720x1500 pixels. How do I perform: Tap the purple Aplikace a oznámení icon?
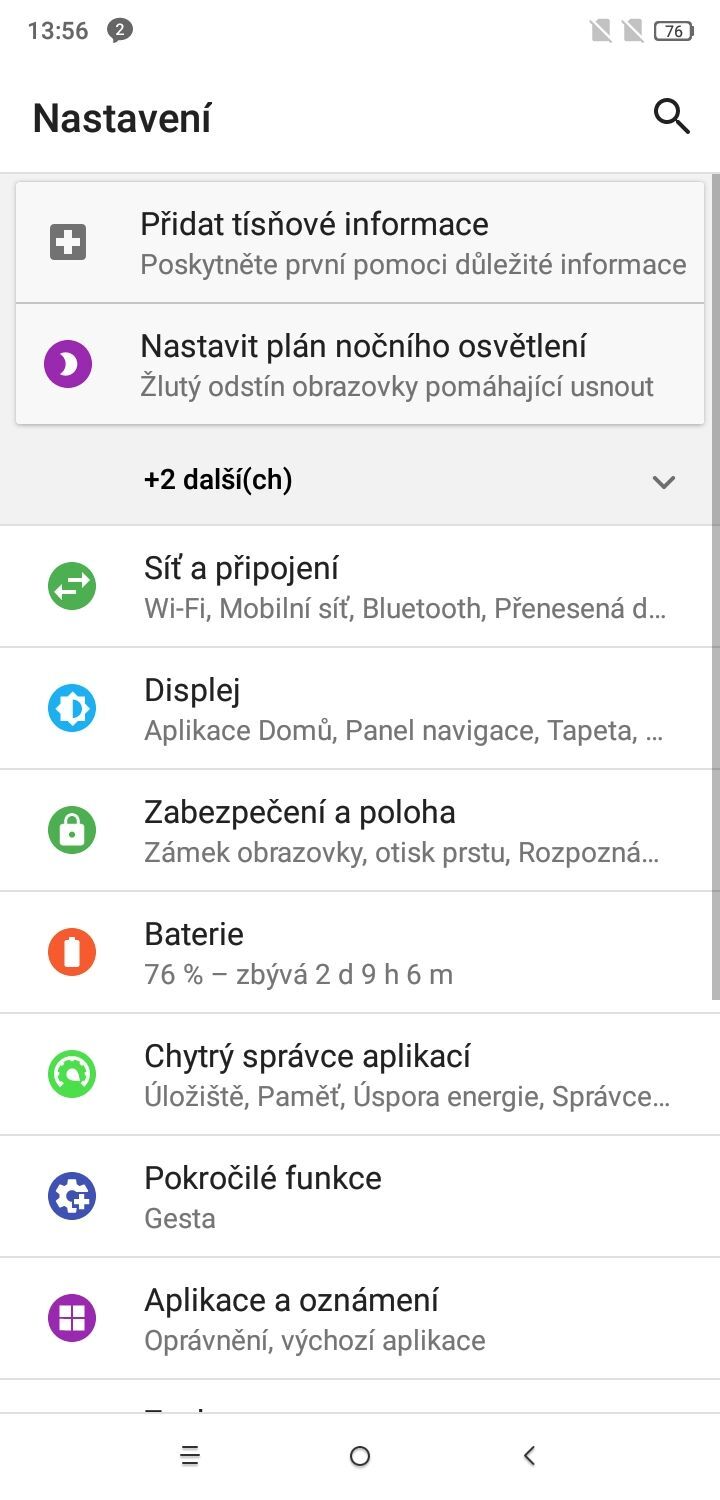[71, 1317]
